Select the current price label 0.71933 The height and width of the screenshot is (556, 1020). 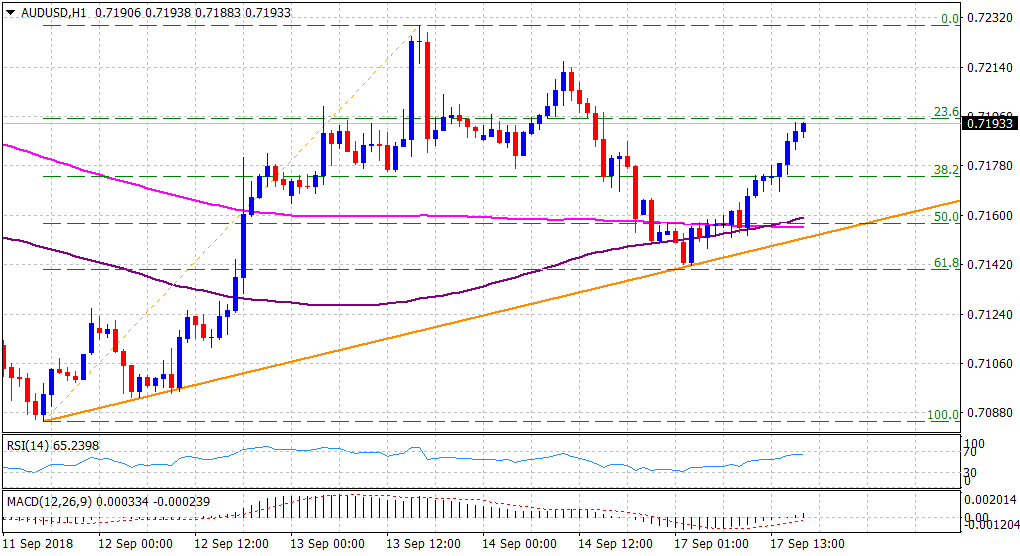989,123
